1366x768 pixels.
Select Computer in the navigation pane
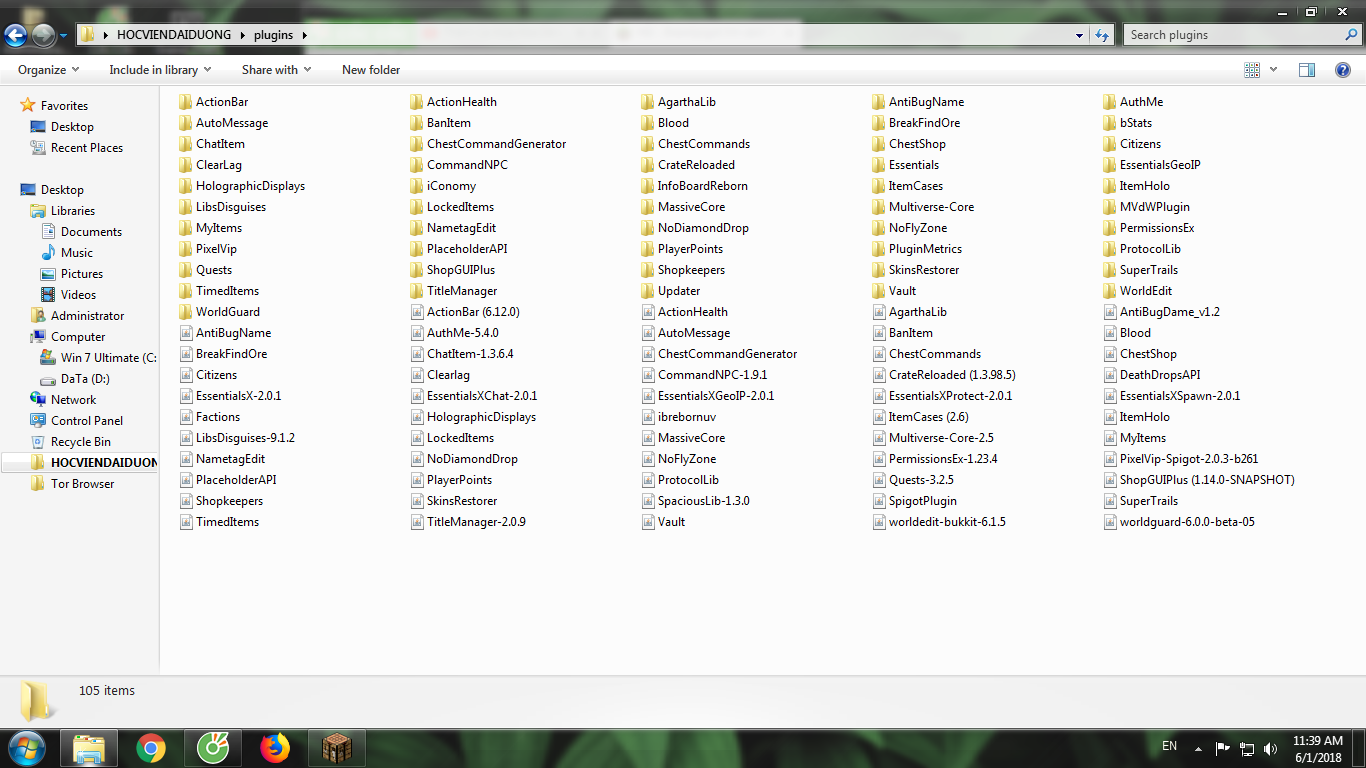click(78, 337)
